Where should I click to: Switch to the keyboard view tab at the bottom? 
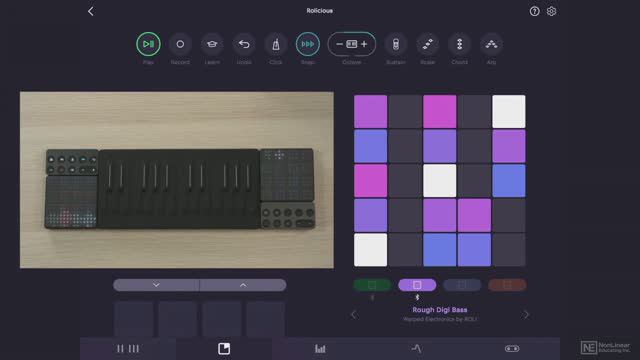[x=128, y=349]
